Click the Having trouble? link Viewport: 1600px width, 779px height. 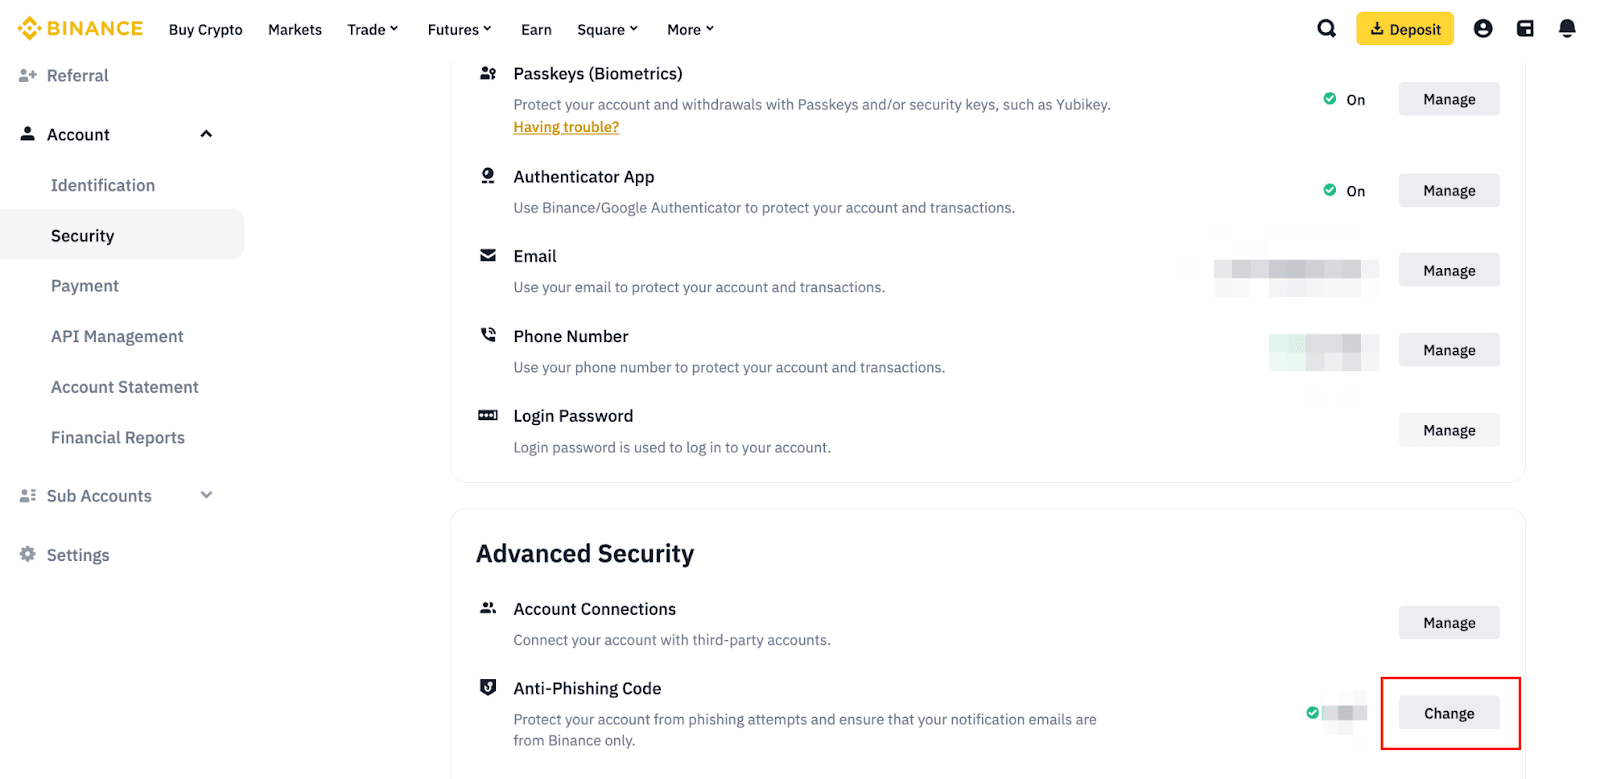pyautogui.click(x=566, y=127)
